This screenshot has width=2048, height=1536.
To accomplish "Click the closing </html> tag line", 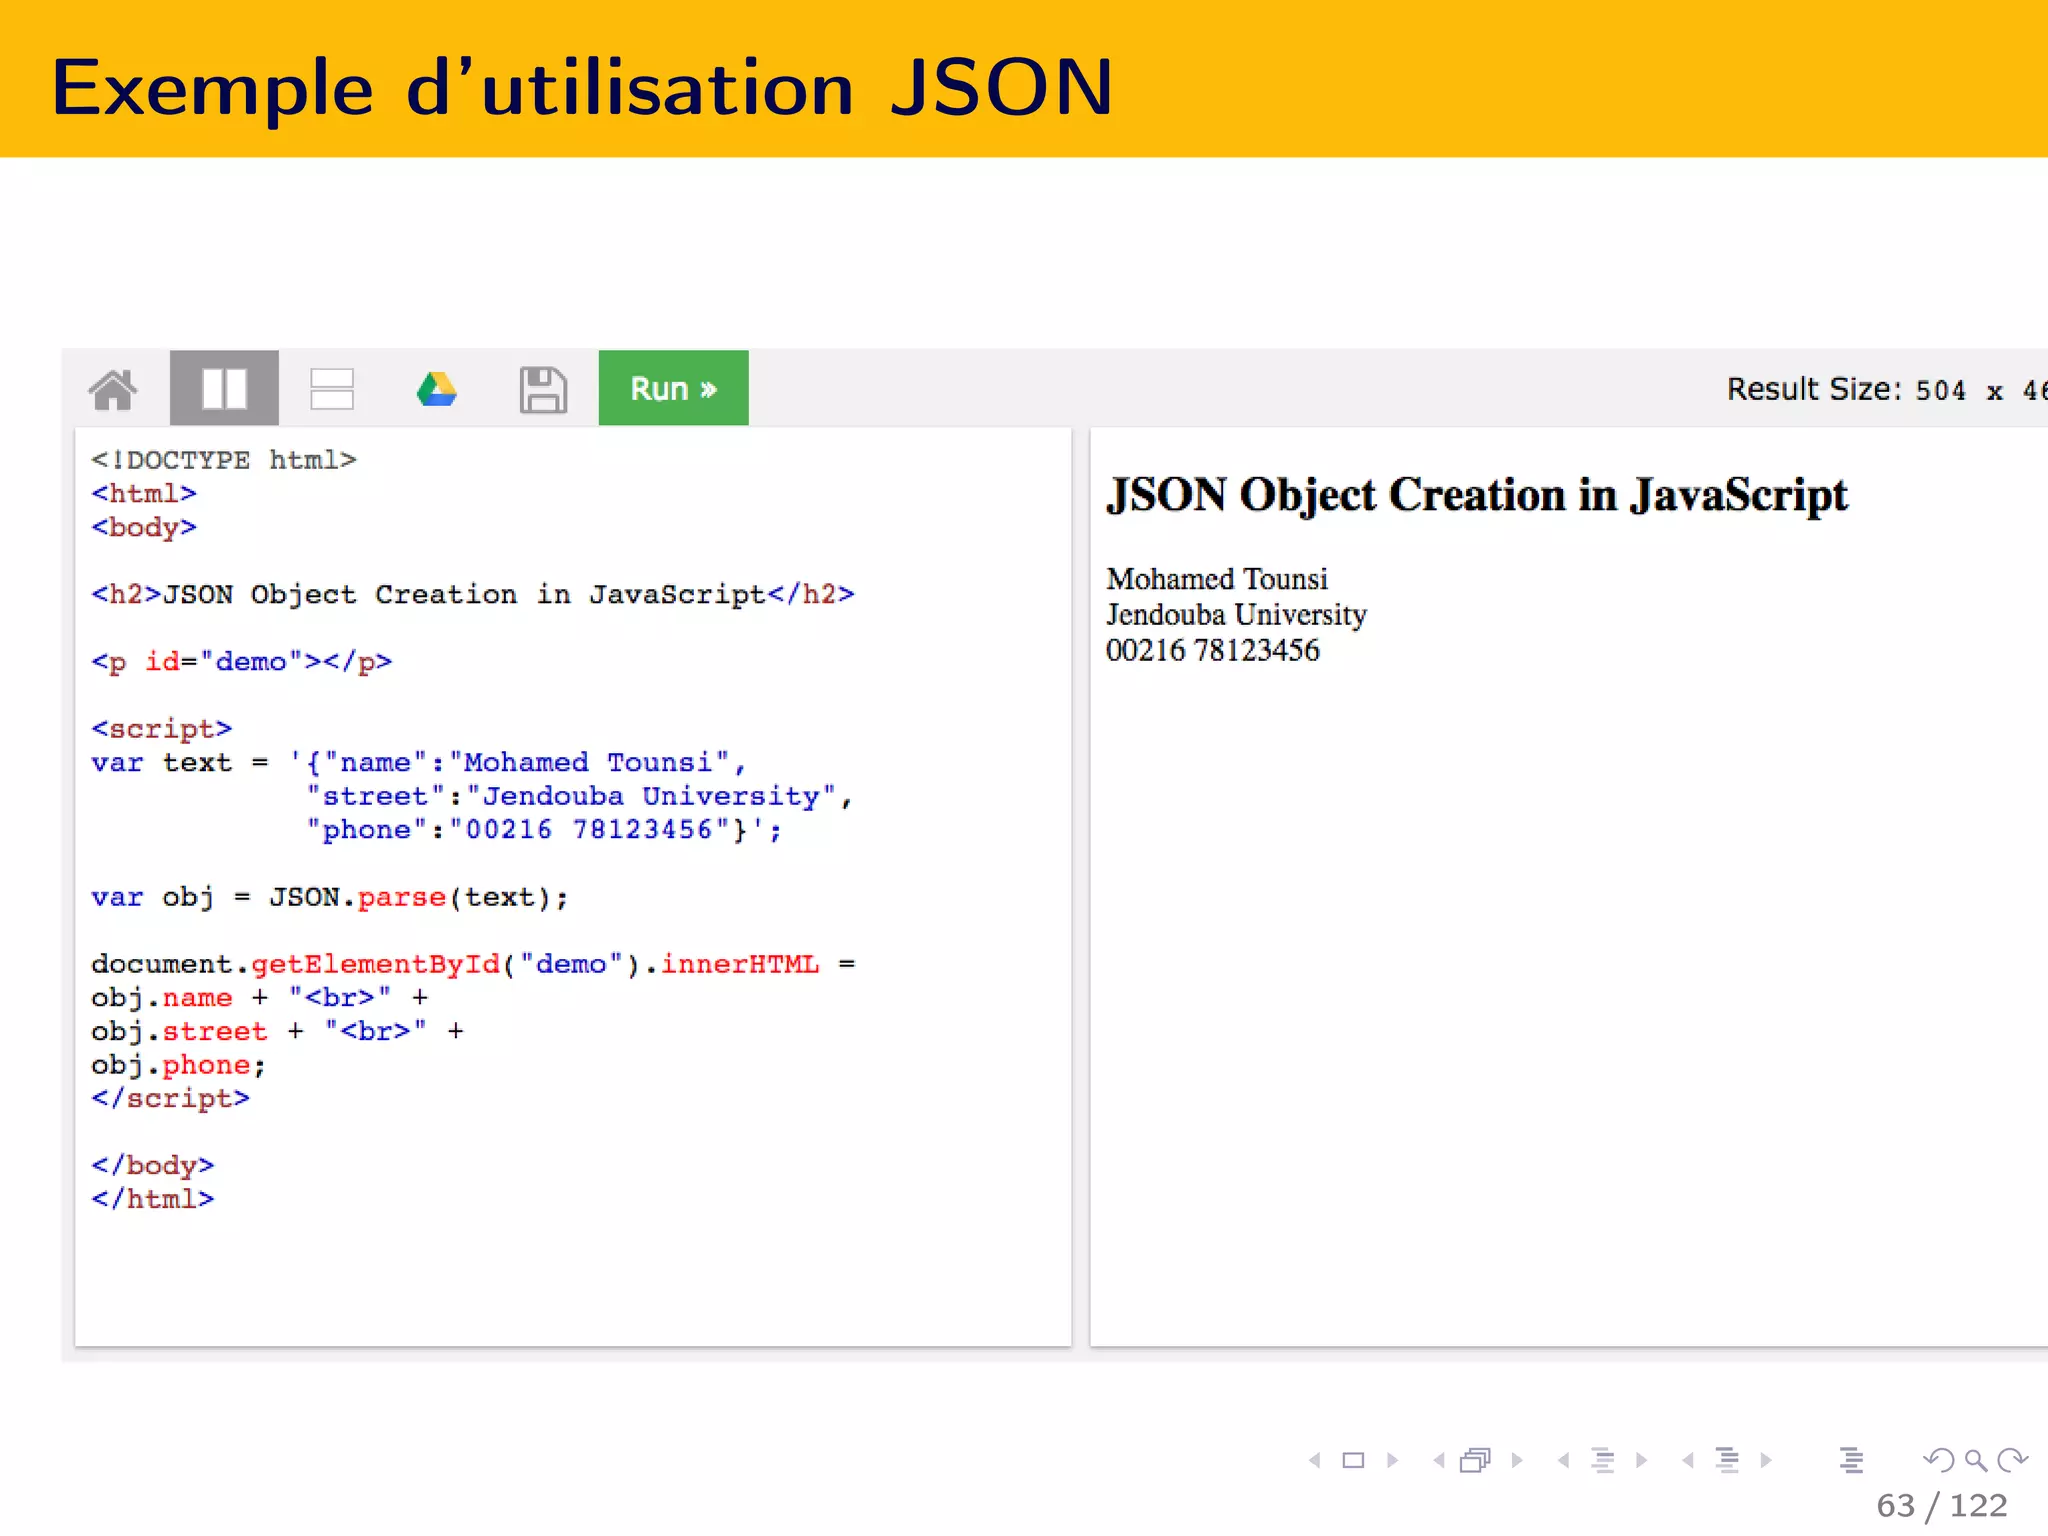I will tap(153, 1199).
